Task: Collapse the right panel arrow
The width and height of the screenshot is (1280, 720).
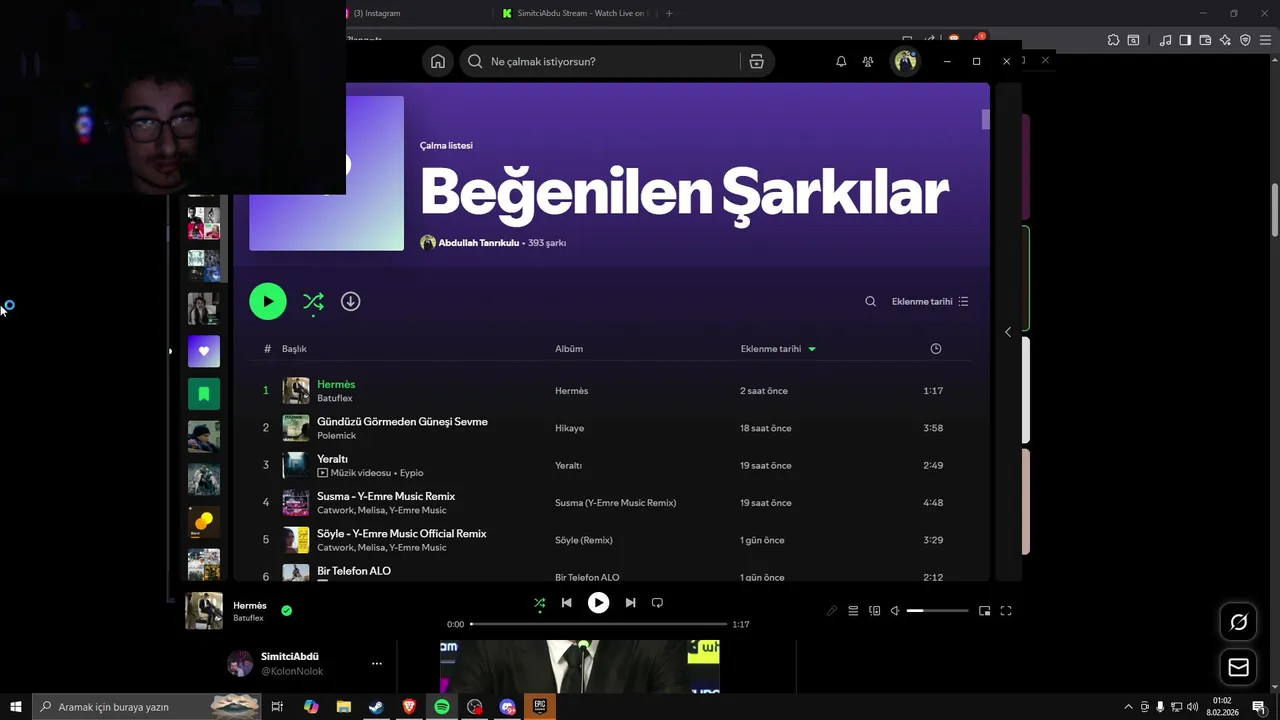Action: click(x=1007, y=332)
